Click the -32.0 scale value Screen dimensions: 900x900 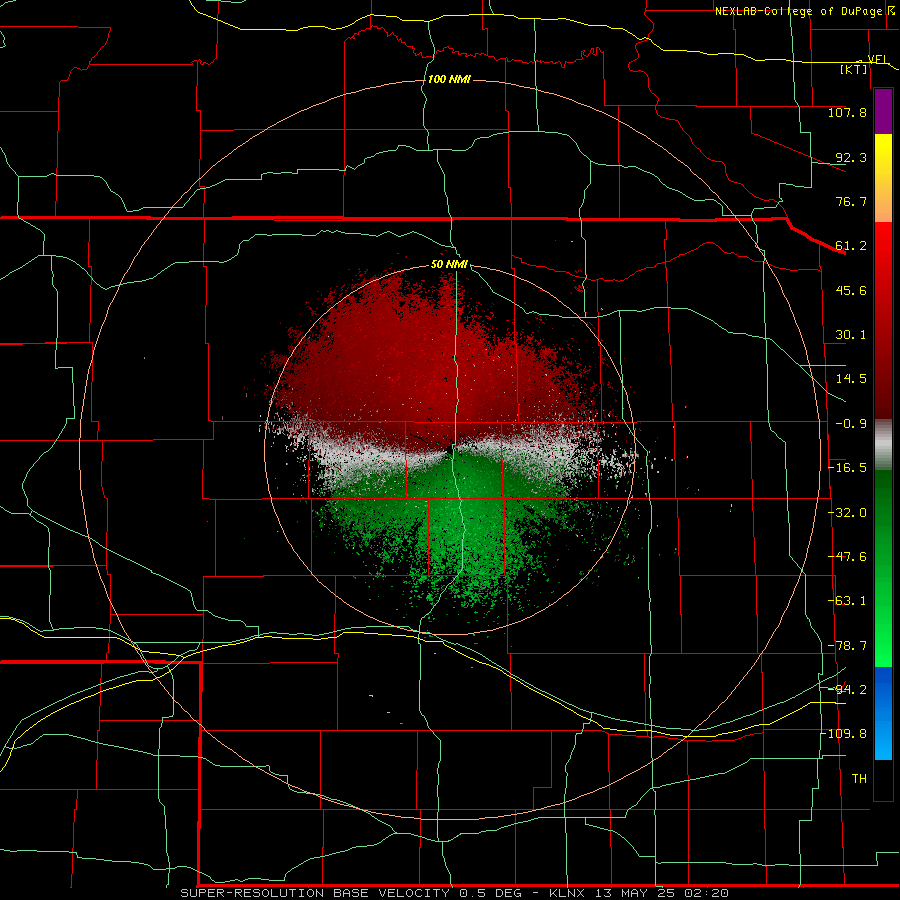pyautogui.click(x=847, y=513)
